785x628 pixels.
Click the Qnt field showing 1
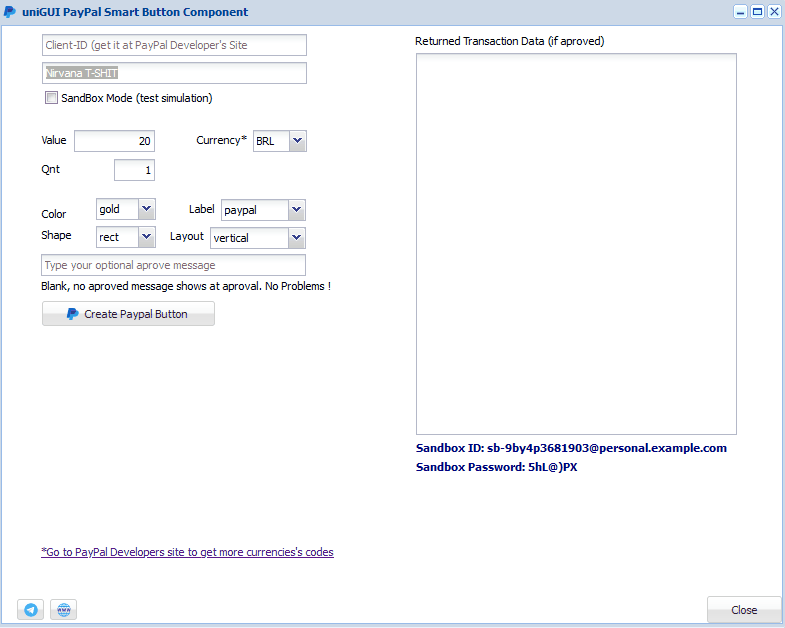[134, 170]
